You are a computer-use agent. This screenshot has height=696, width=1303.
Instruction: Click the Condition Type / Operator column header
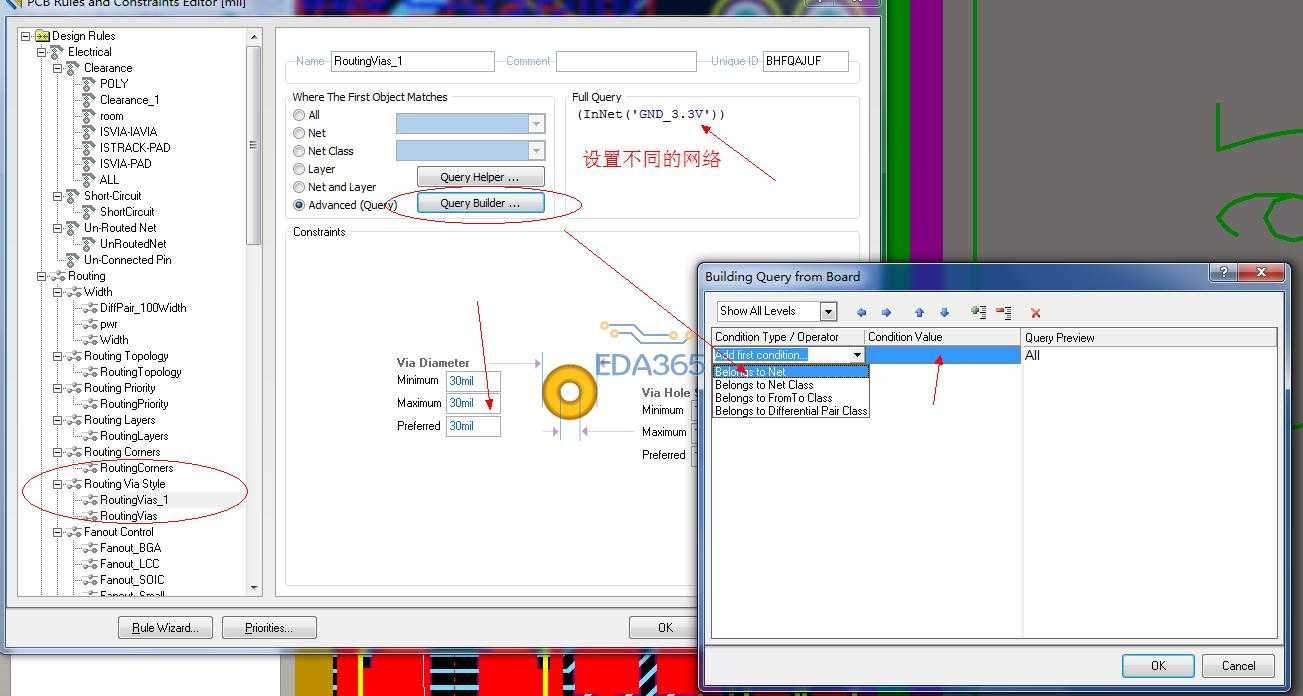click(788, 337)
